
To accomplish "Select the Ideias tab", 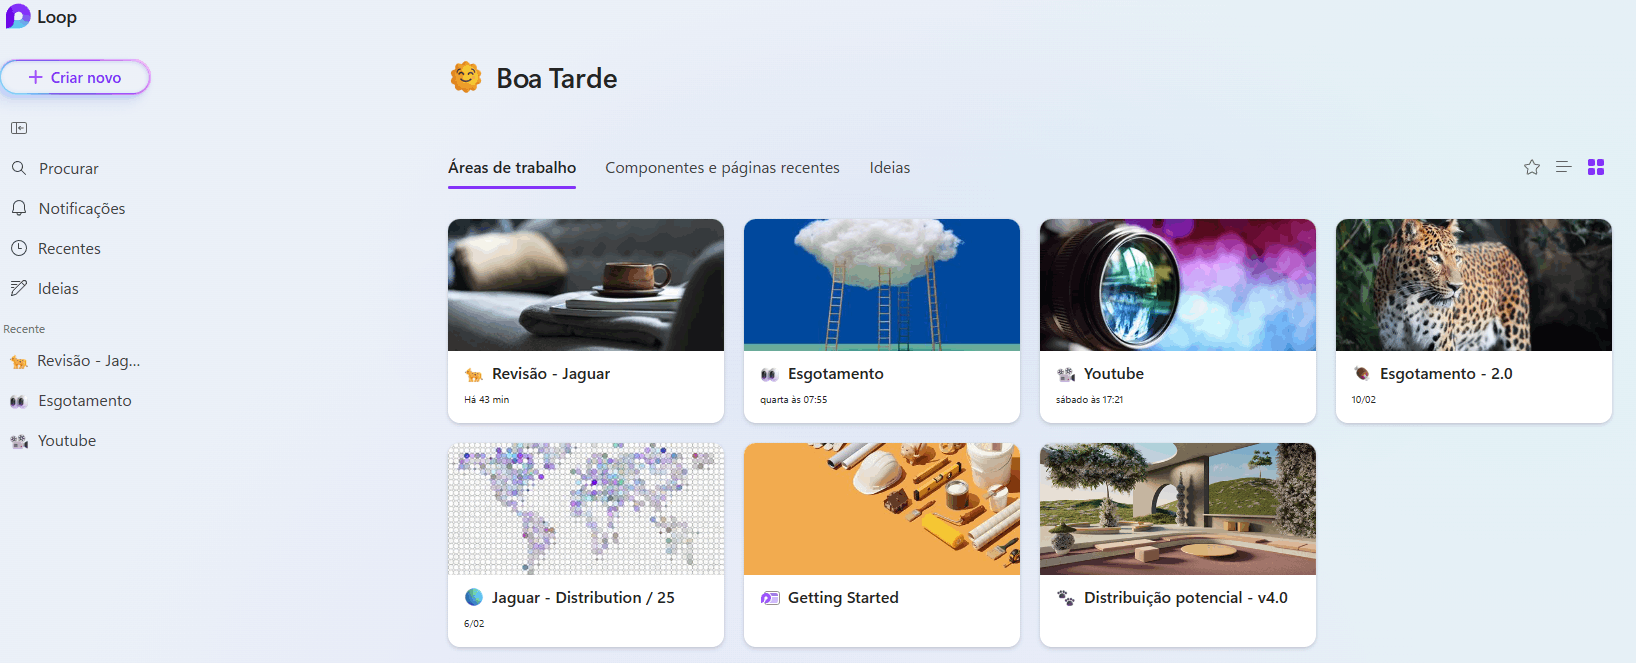I will click(x=890, y=168).
